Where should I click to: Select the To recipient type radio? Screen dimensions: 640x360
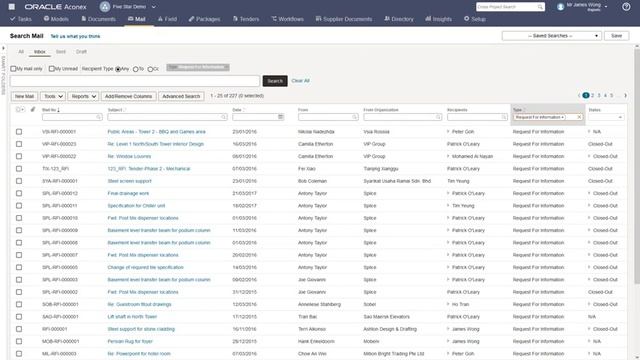136,69
